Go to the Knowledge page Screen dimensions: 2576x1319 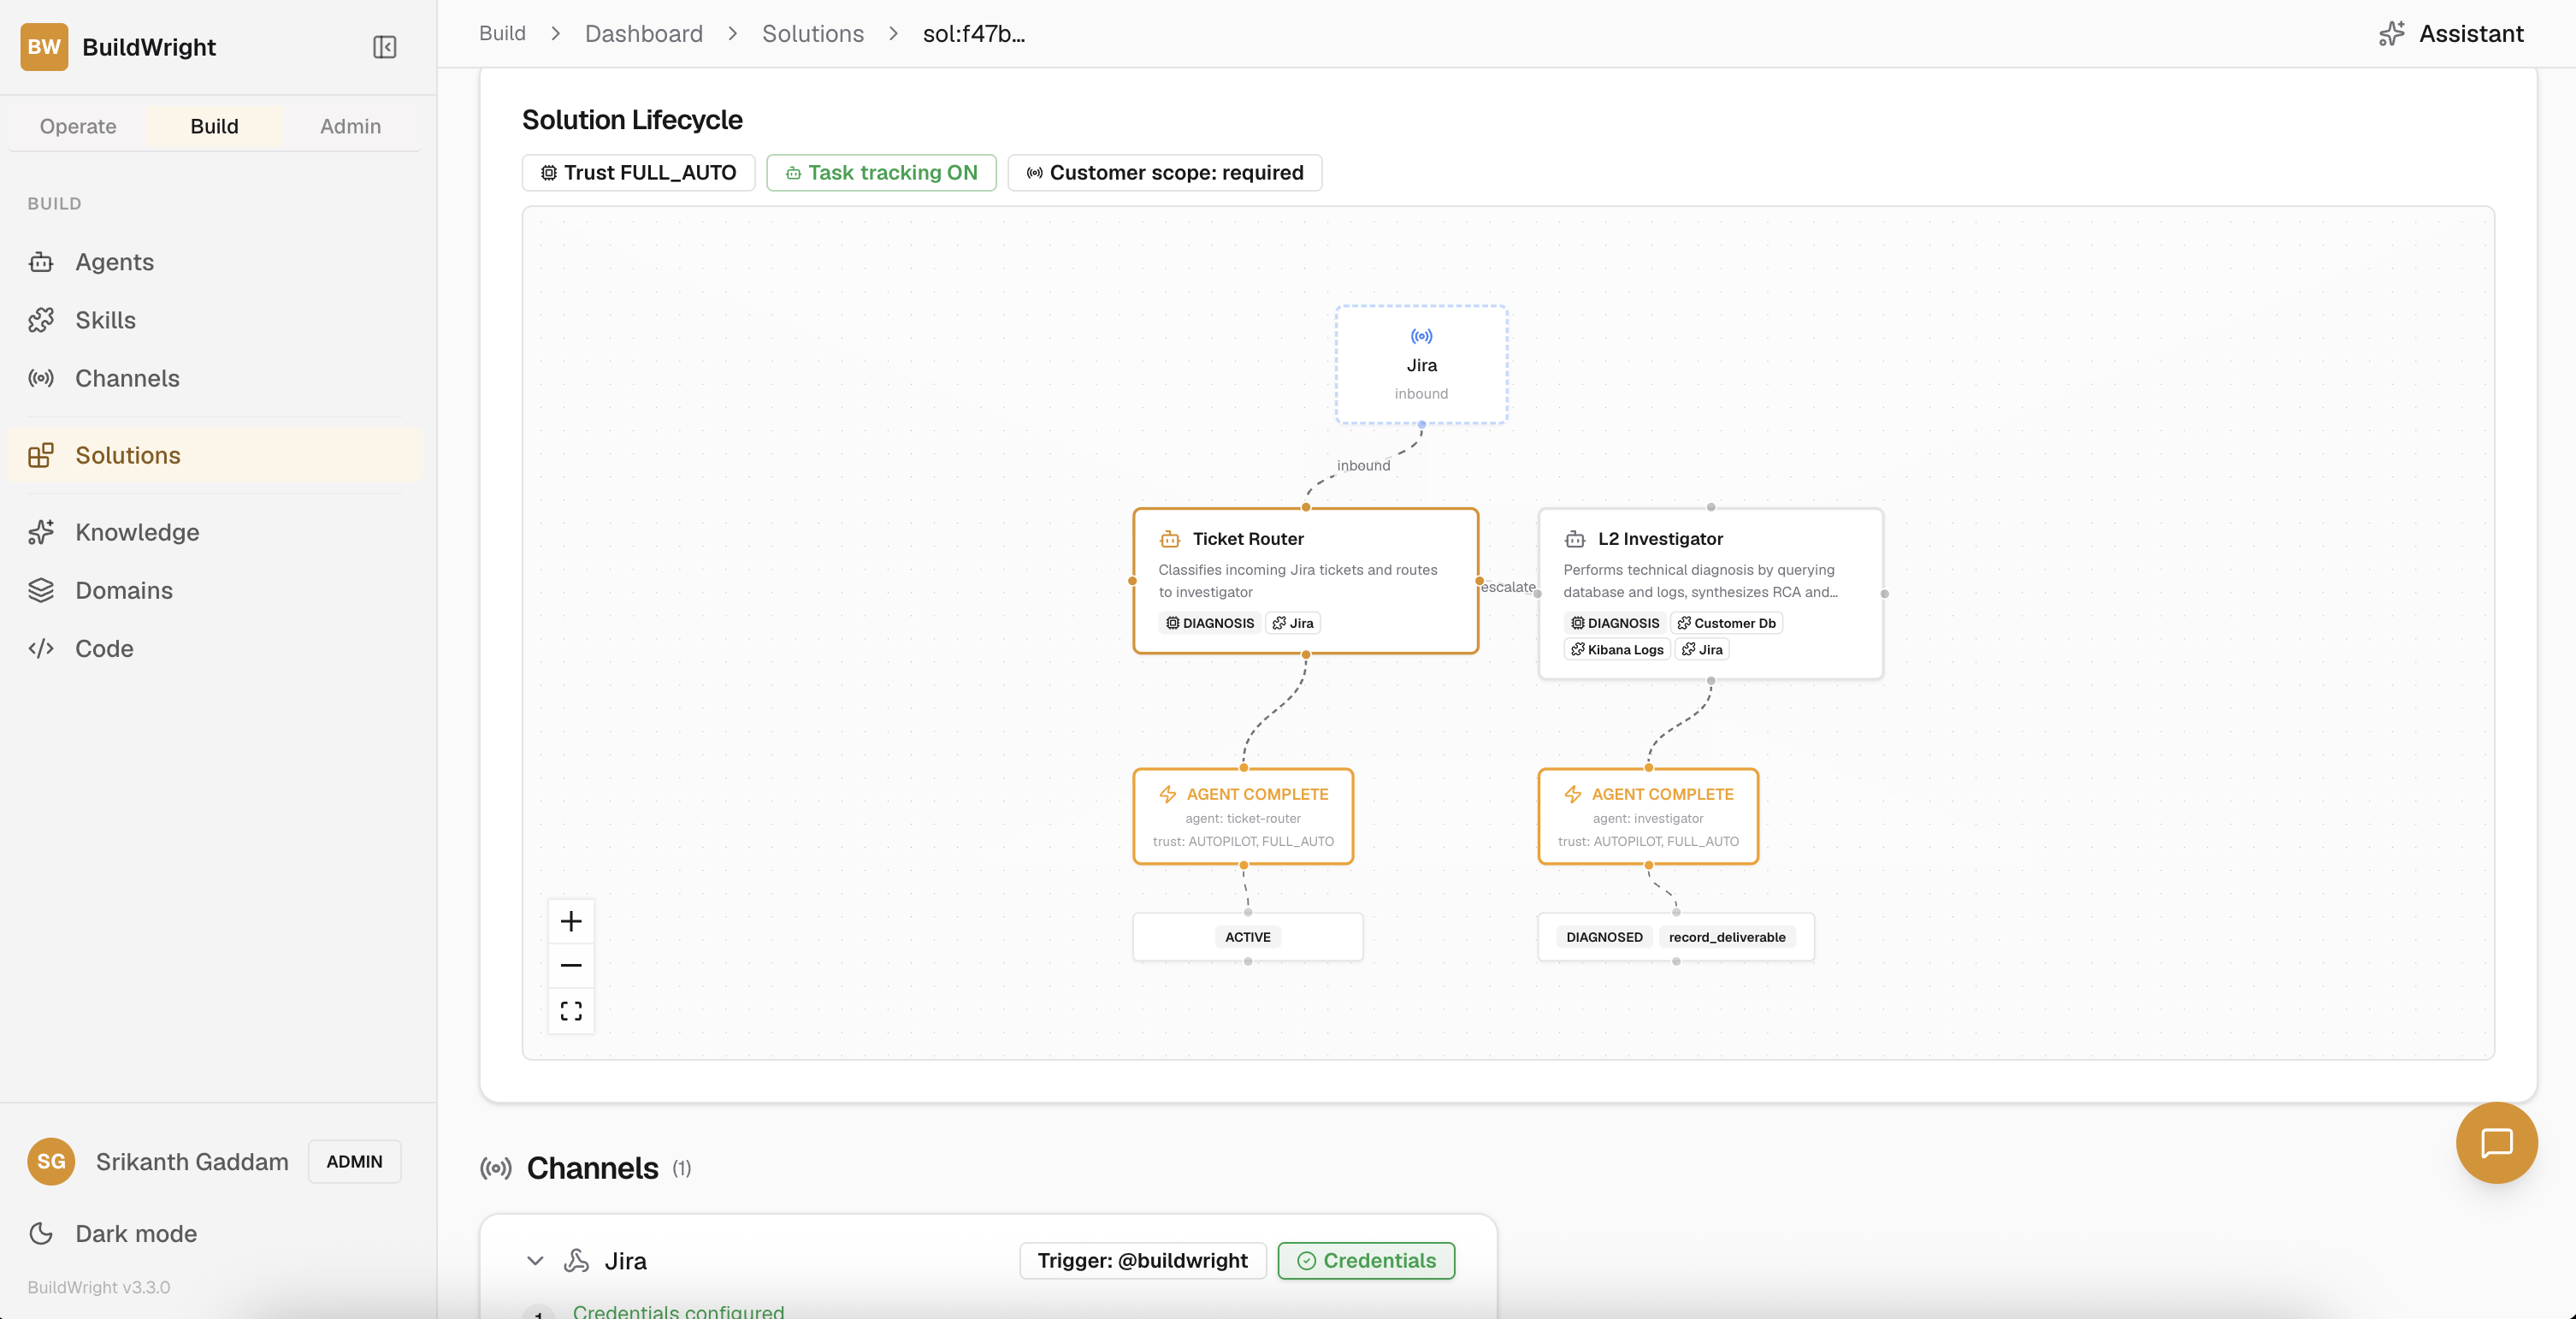(215, 532)
